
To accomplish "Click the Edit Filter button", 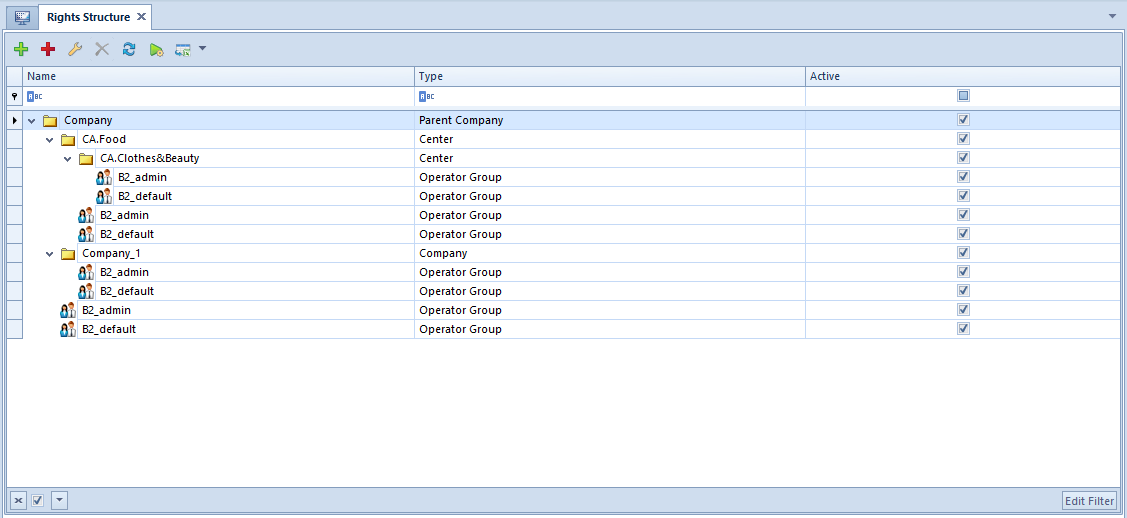I will (1090, 501).
